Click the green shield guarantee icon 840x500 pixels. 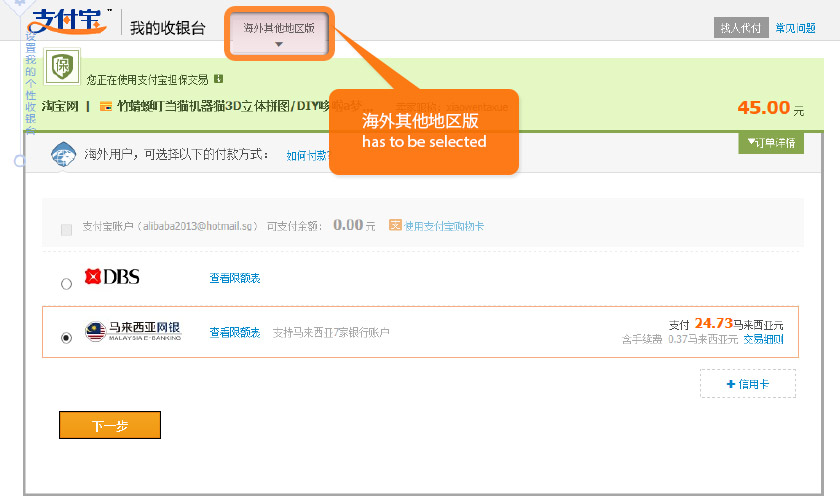coord(63,67)
